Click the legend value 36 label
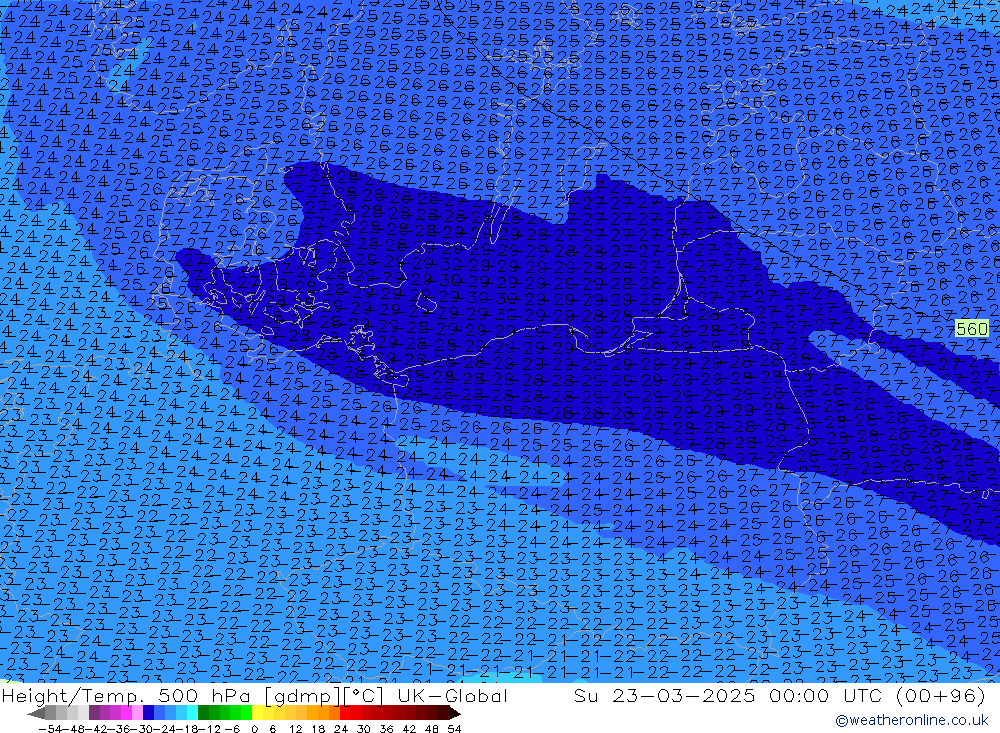Screen dimensions: 1000x733 pyautogui.click(x=386, y=729)
